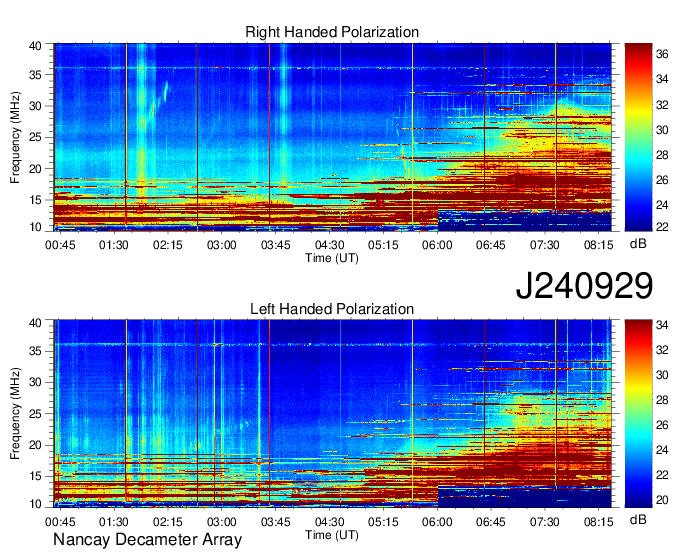Click the "36" value on Right Handed color bar
680x552 pixels.
point(662,54)
